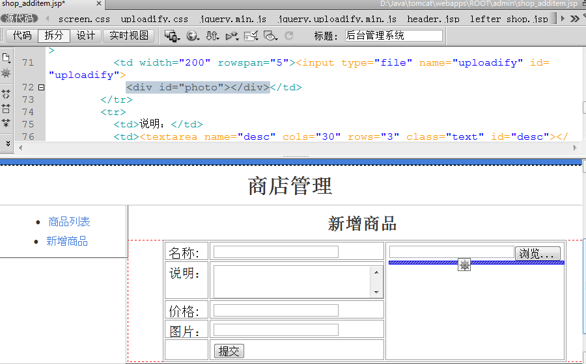586x364 pixels.
Task: Open related file lefter_shop.jsp
Action: click(x=509, y=19)
